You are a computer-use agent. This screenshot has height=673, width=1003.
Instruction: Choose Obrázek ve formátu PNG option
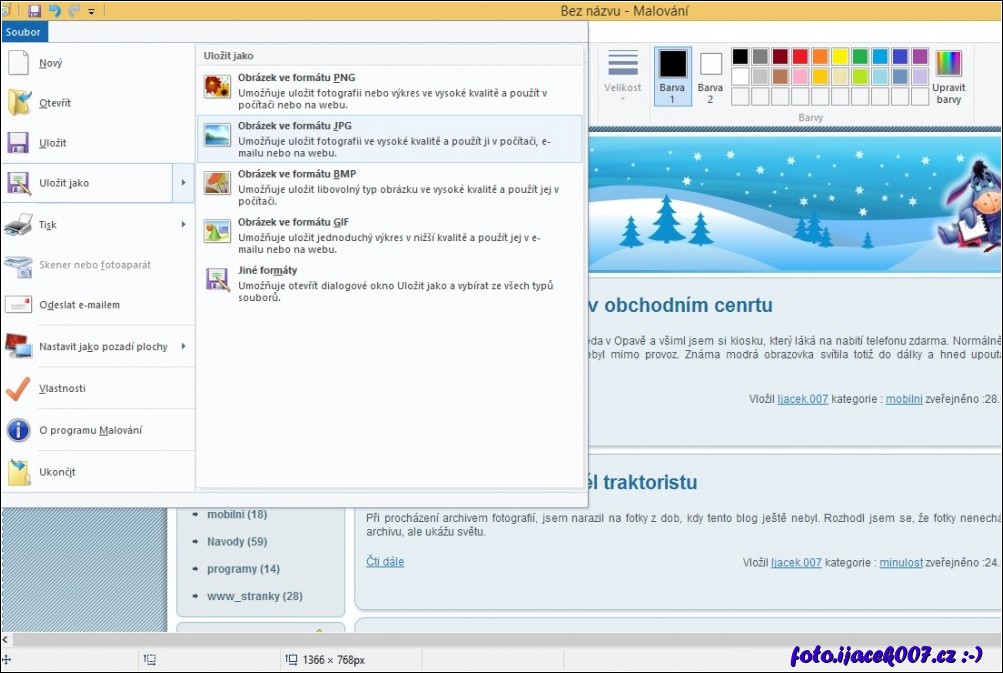tap(390, 90)
